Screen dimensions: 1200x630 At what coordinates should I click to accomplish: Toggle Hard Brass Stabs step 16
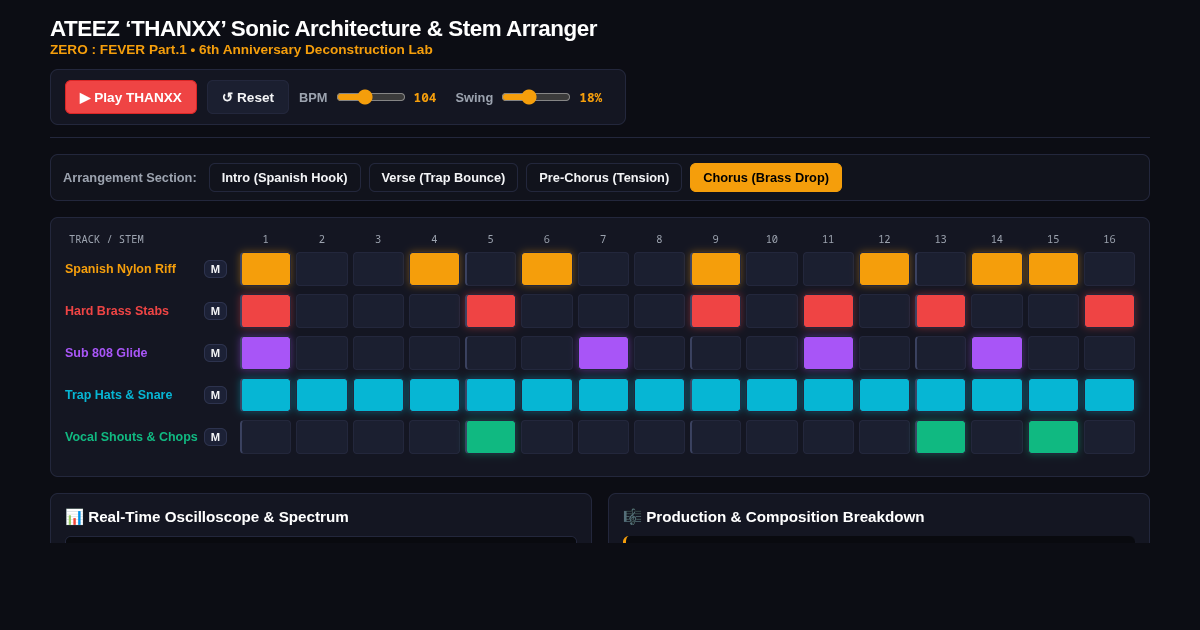tap(1109, 311)
